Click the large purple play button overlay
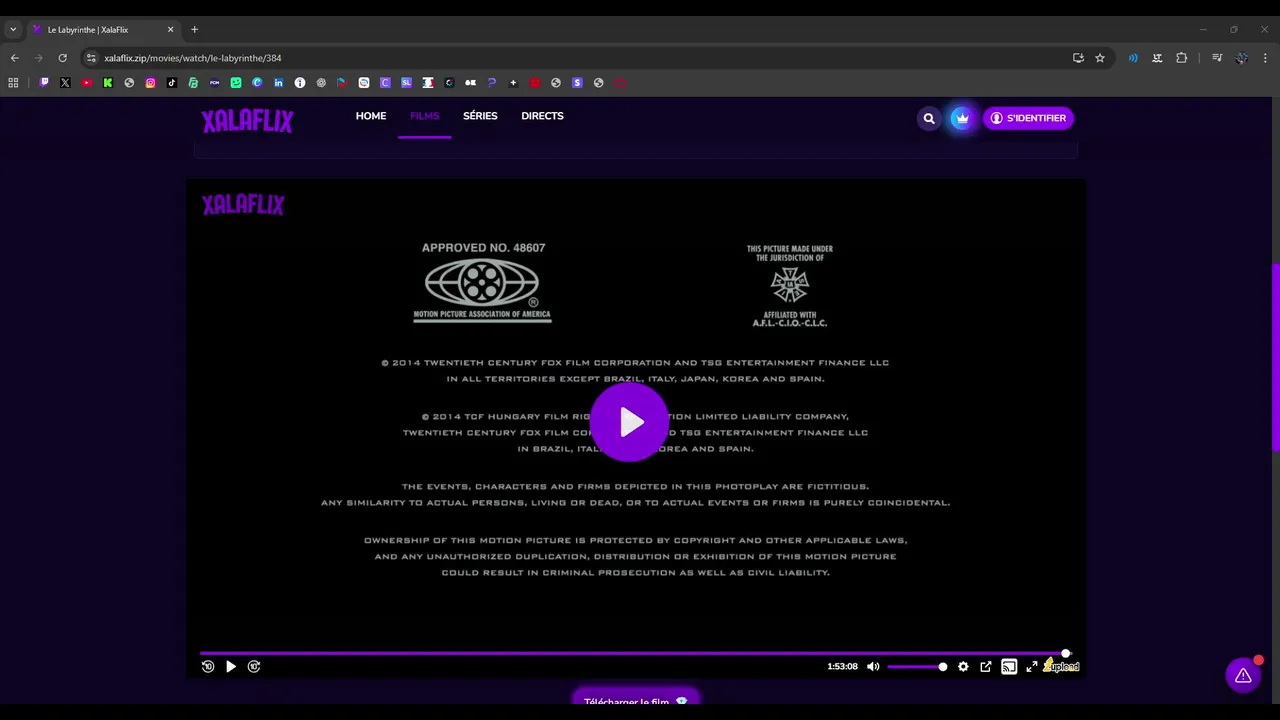This screenshot has height=720, width=1280. coord(630,422)
